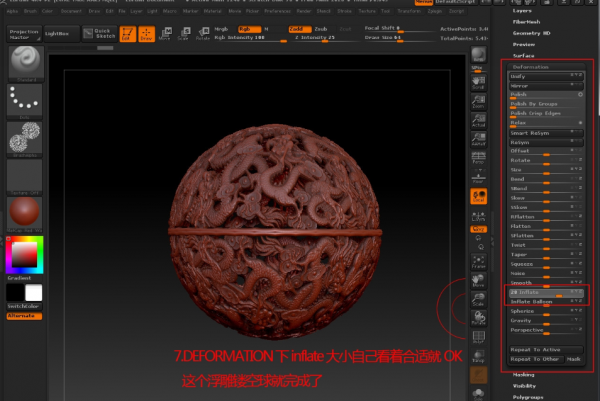Toggle the orange Xyz rotation button
This screenshot has width=600, height=401.
click(x=478, y=229)
